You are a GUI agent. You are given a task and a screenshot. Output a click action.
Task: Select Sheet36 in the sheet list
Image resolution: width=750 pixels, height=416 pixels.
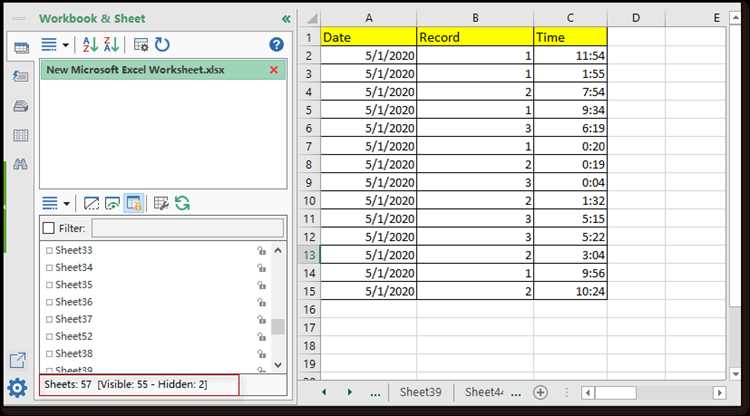[x=74, y=302]
